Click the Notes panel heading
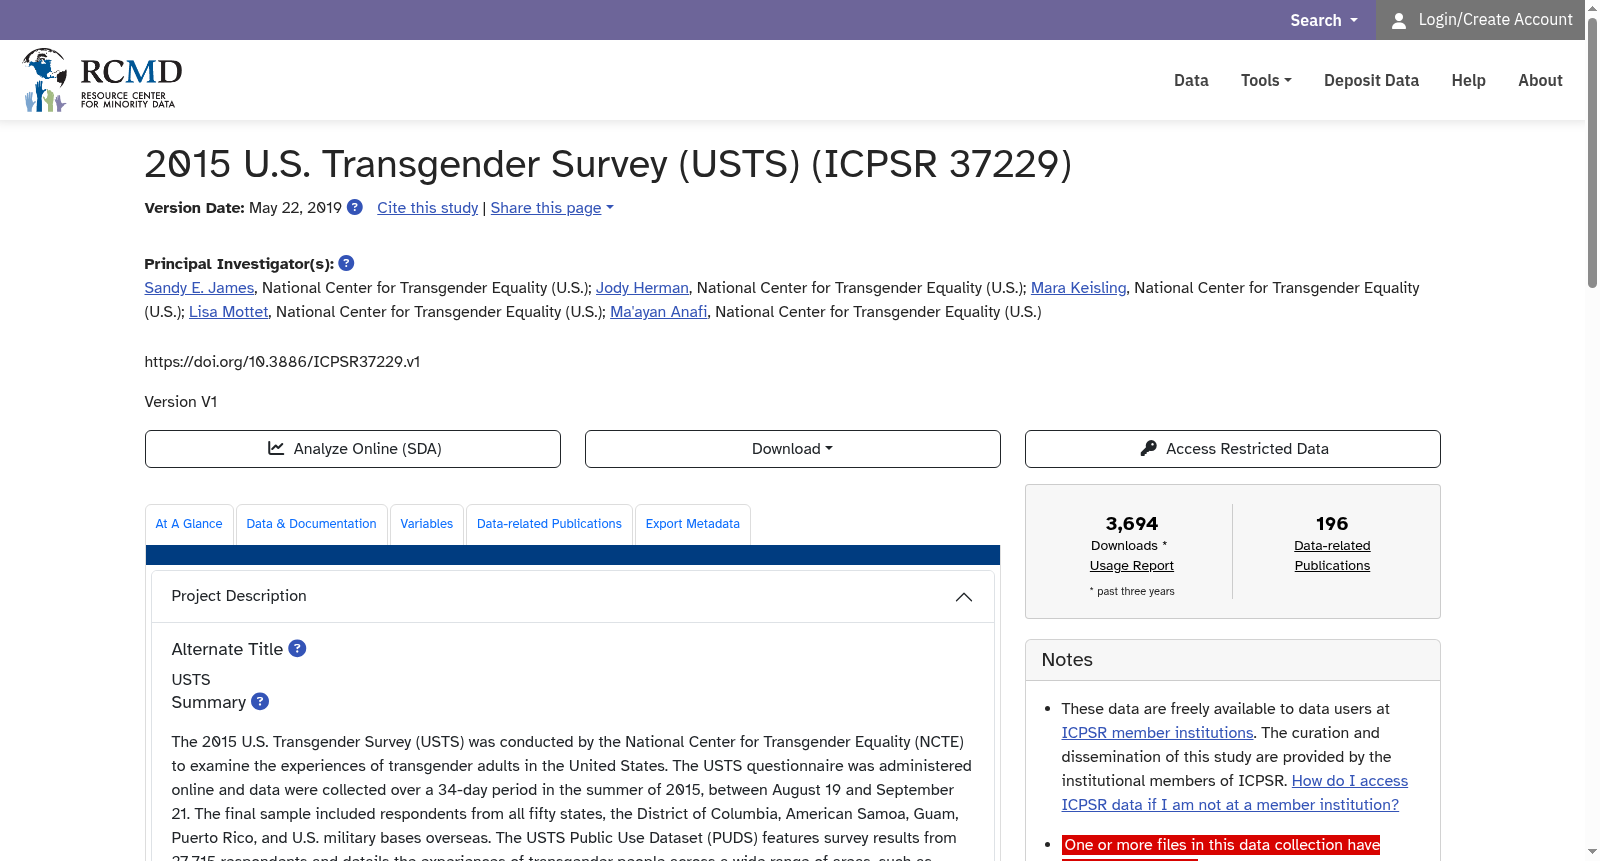Screen dimensions: 1600x861 [x=1067, y=659]
